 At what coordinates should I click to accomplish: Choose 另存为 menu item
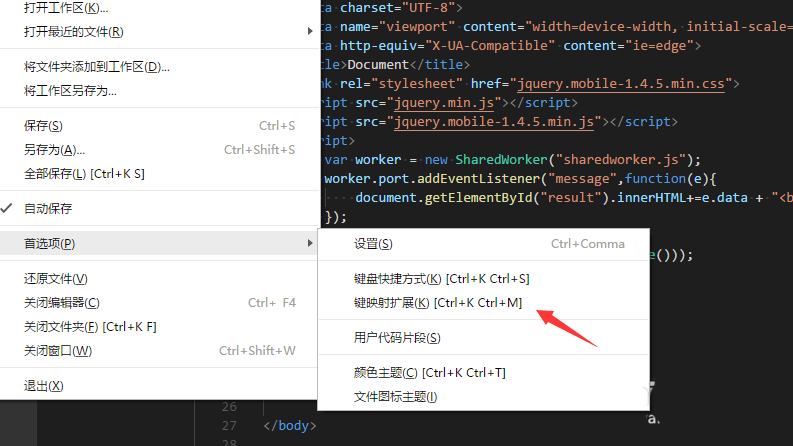160,150
